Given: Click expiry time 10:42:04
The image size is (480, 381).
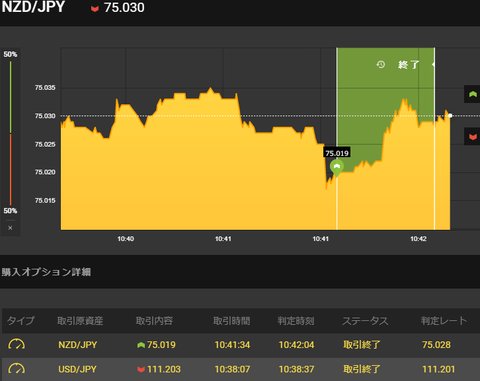Looking at the screenshot, I should (296, 345).
